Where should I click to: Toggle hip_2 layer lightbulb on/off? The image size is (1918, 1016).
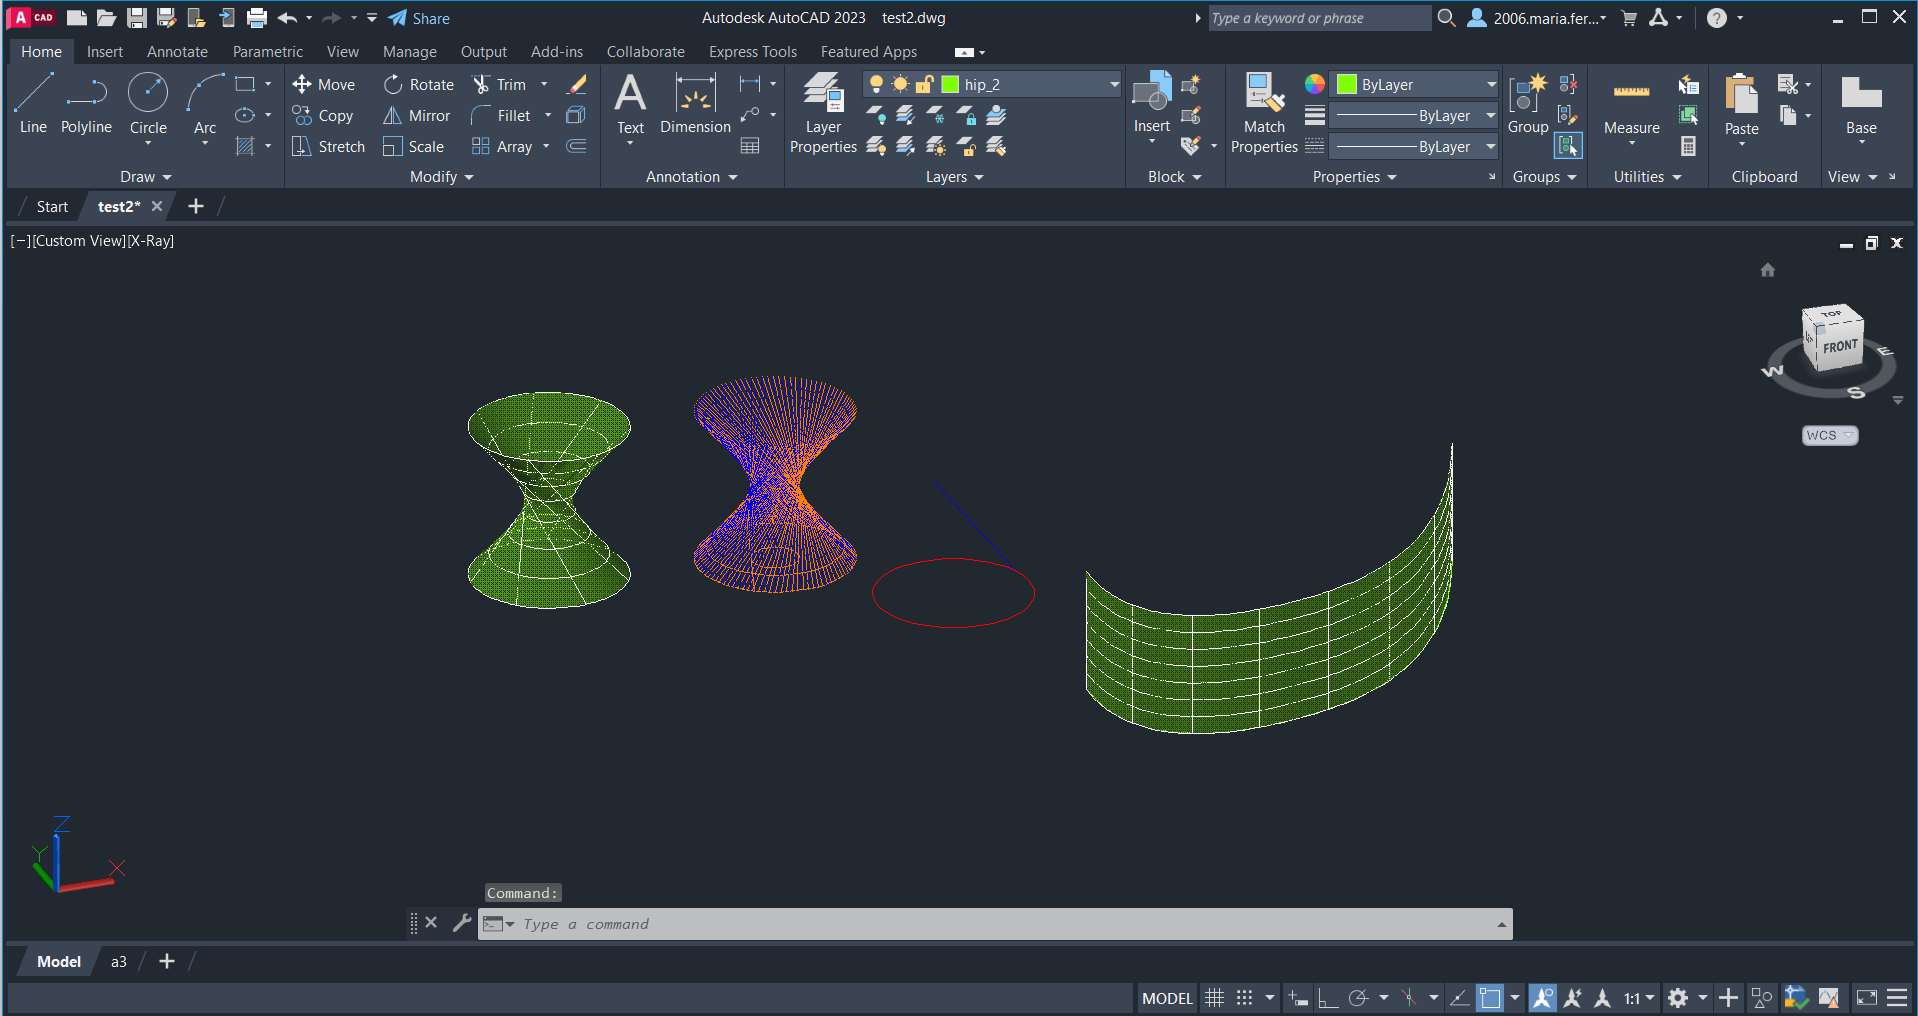(x=876, y=85)
